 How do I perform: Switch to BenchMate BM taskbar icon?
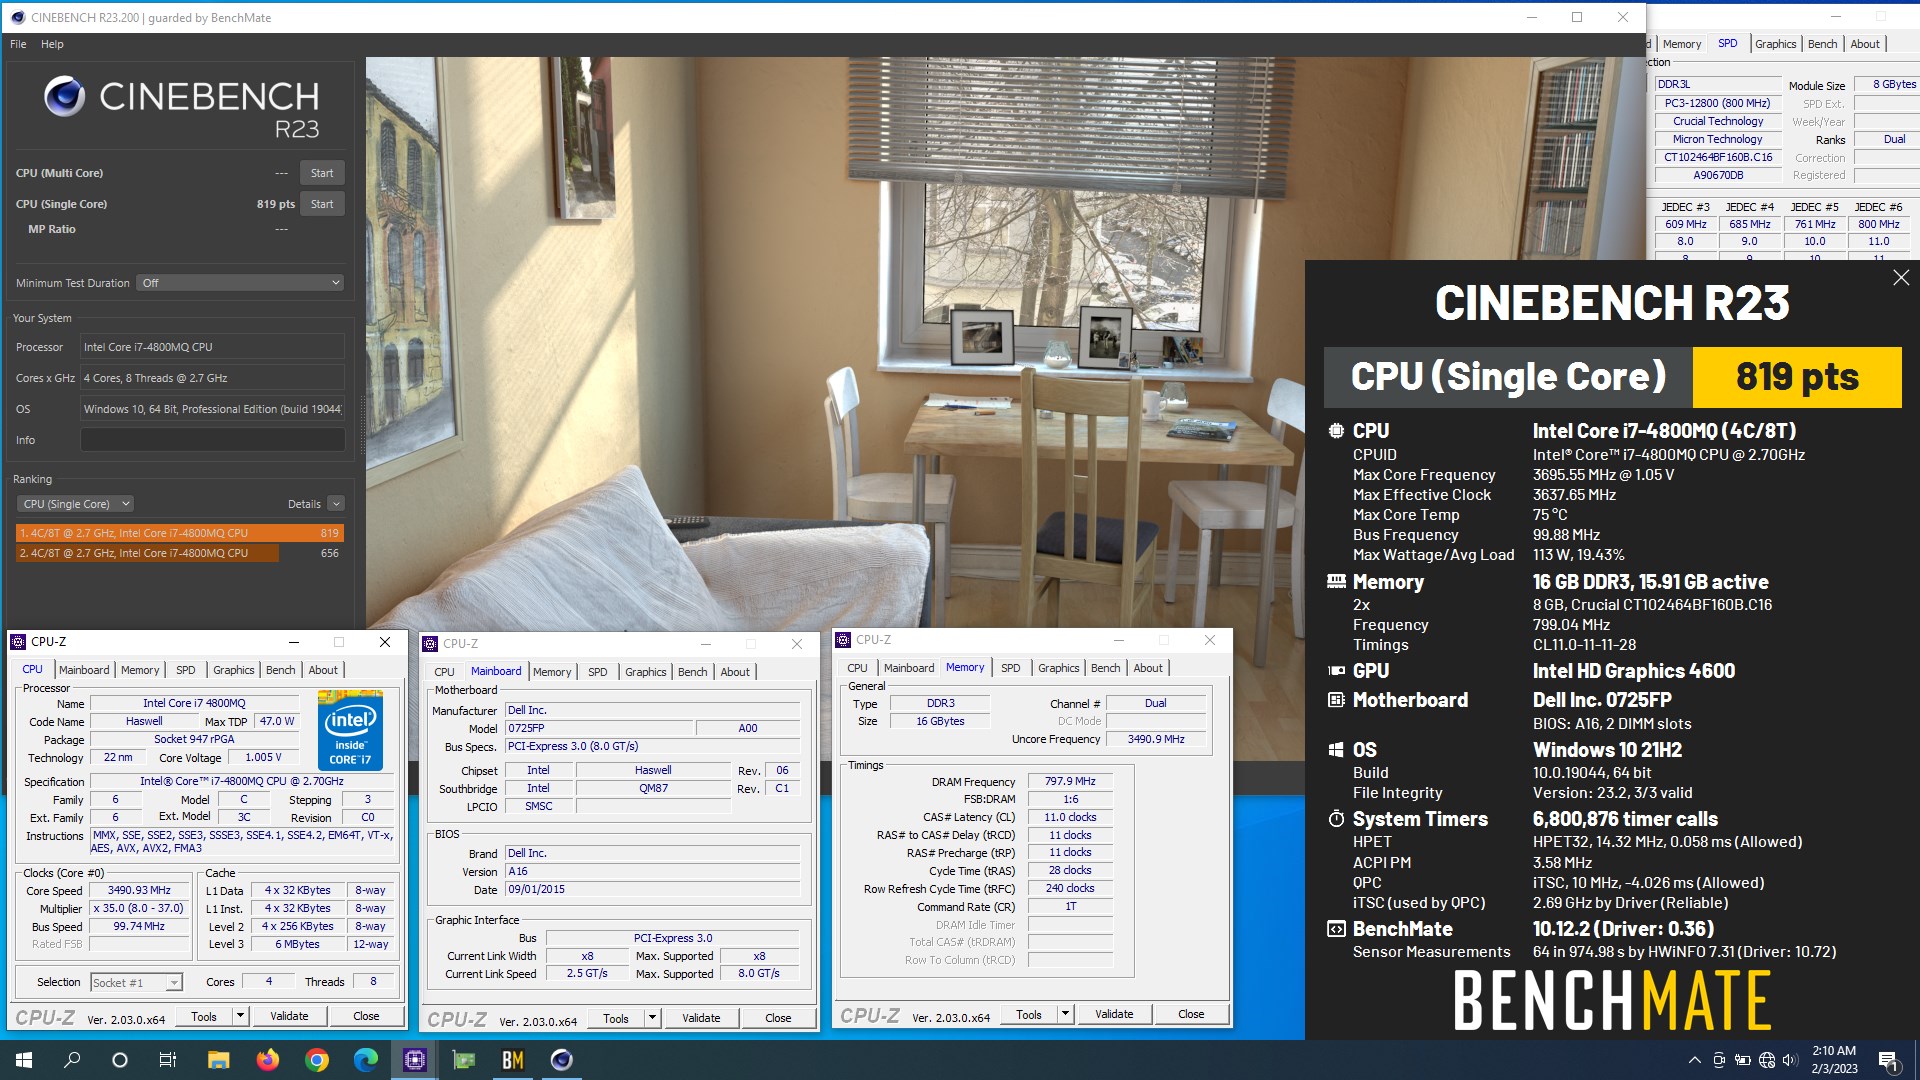(512, 1060)
